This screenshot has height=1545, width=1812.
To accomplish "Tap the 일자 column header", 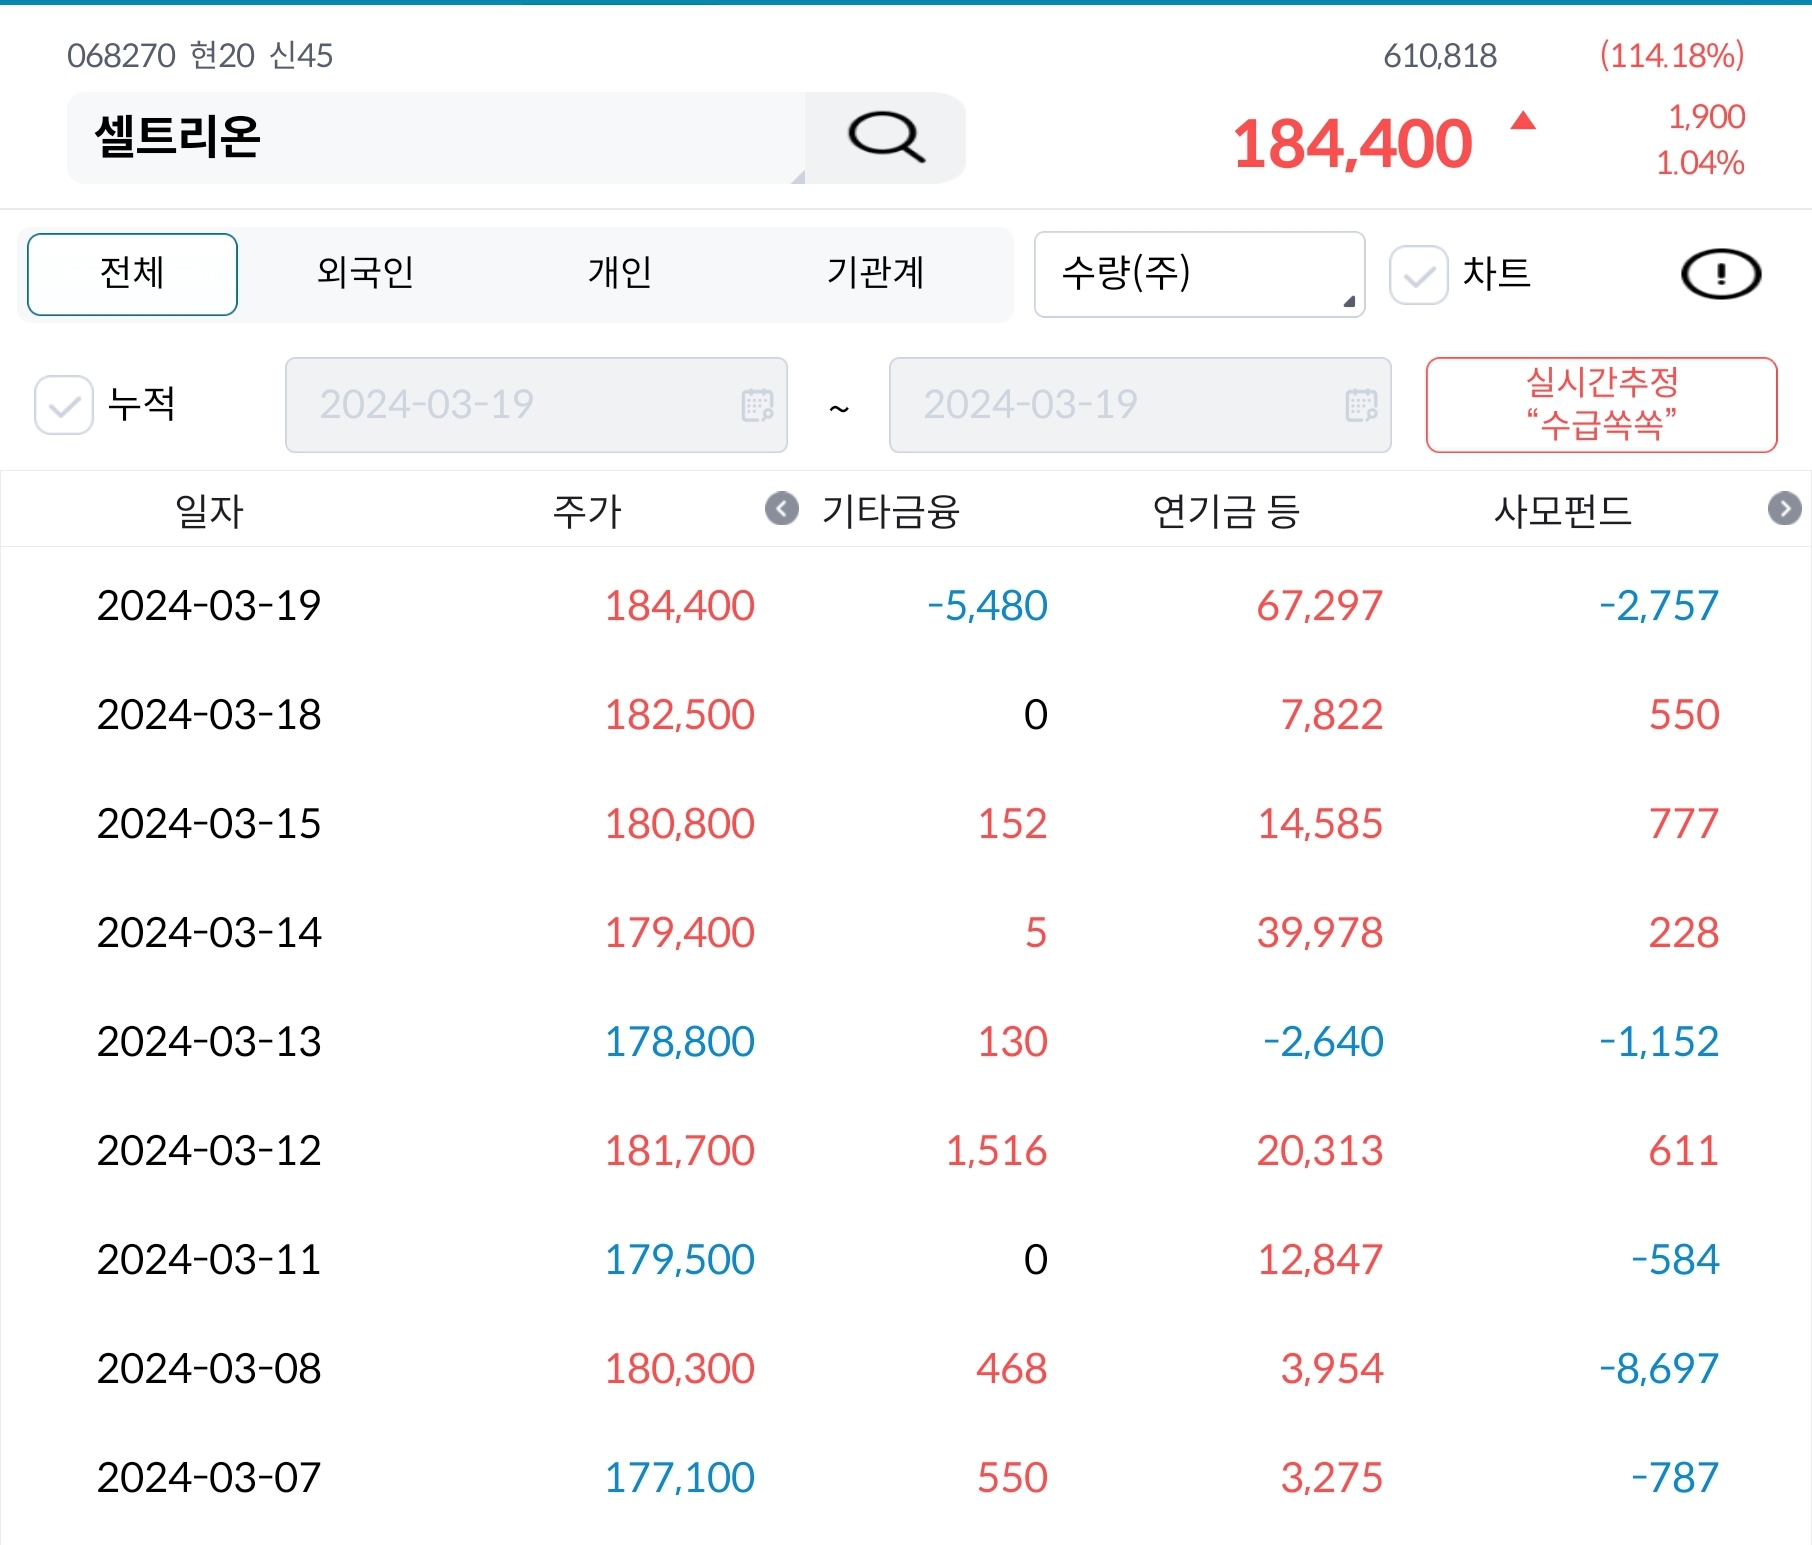I will point(209,511).
